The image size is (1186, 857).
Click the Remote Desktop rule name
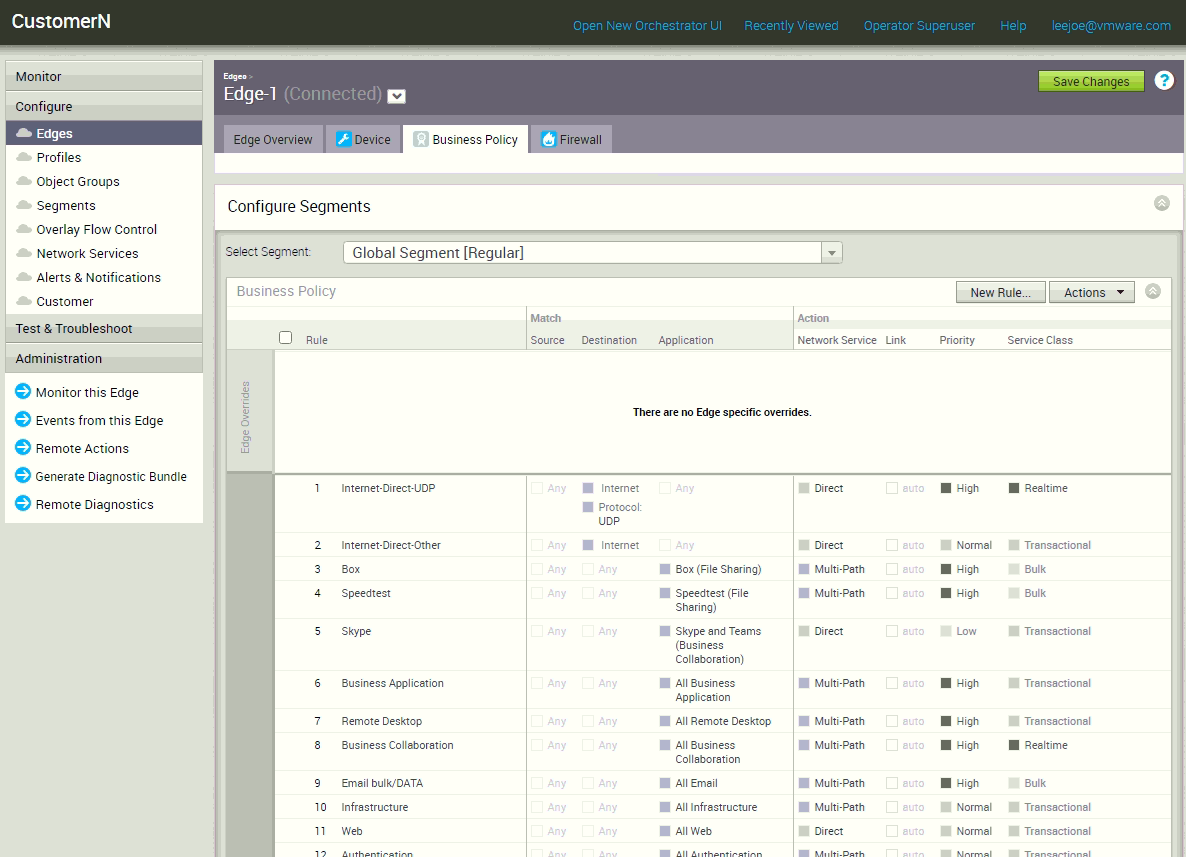[382, 722]
